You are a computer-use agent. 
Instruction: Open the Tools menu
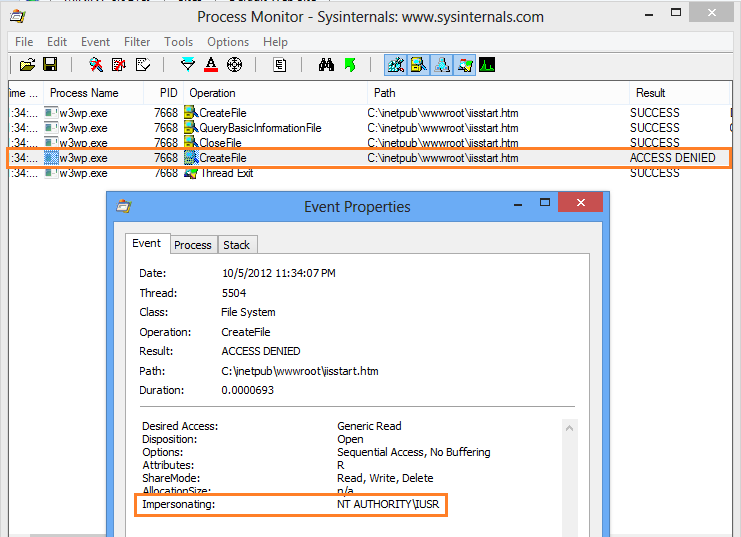click(179, 42)
